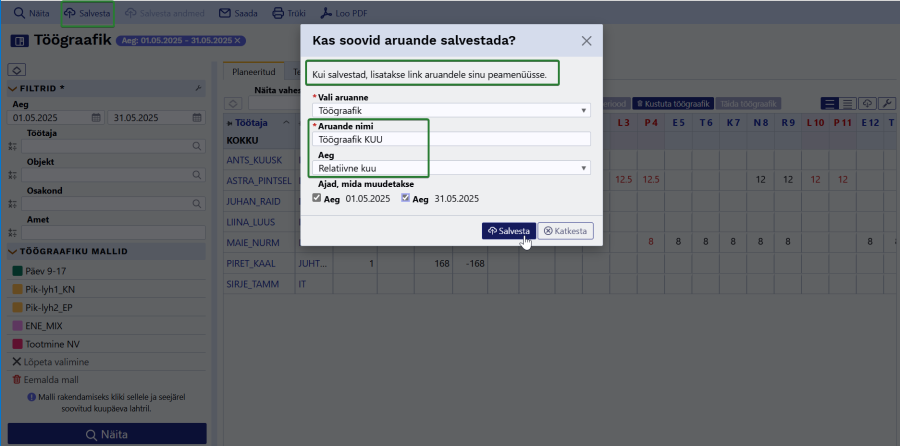900x446 pixels.
Task: Open the Vali aruanne dropdown
Action: (x=450, y=110)
